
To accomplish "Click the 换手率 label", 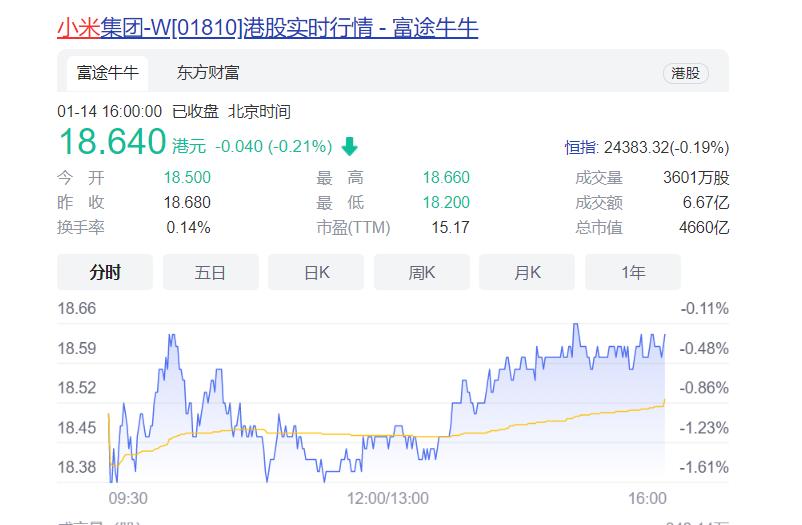I will pos(81,228).
